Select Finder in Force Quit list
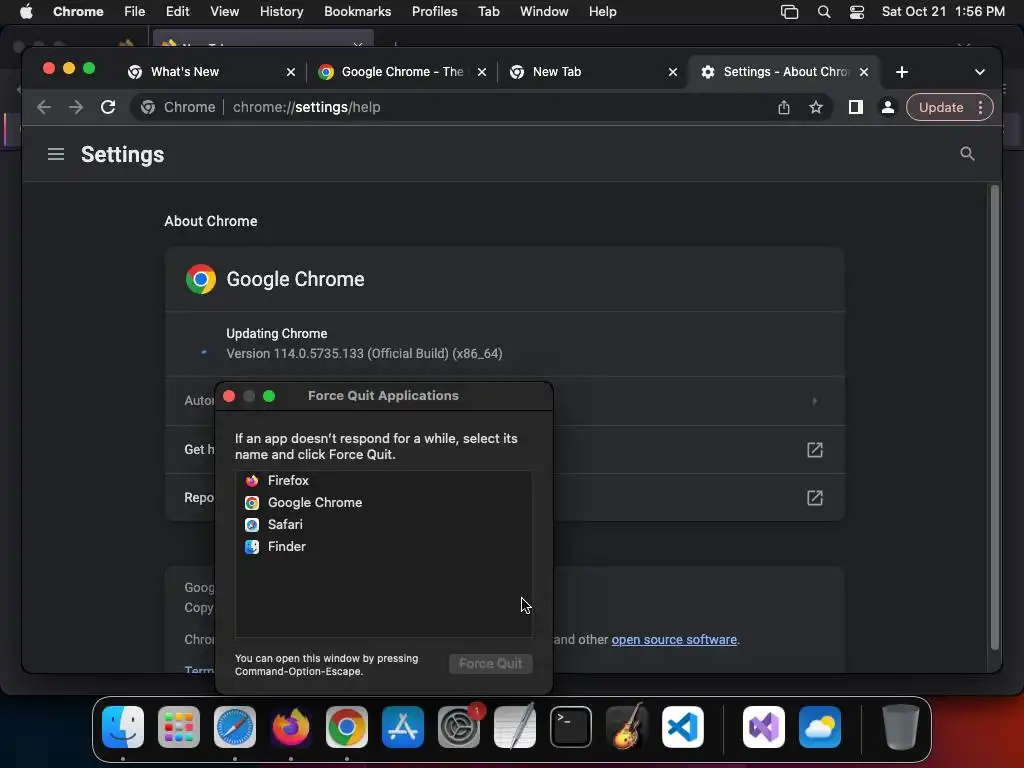 [x=383, y=547]
